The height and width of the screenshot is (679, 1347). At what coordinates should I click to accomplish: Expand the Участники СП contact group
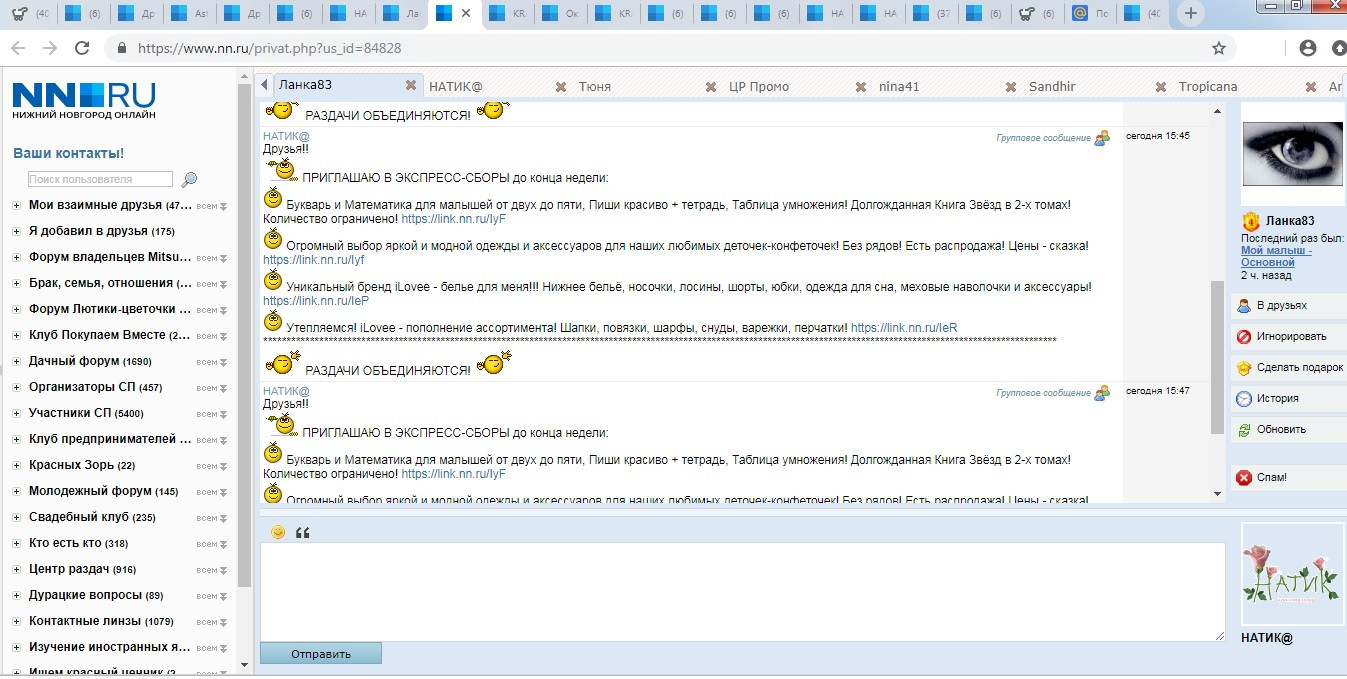coord(16,414)
